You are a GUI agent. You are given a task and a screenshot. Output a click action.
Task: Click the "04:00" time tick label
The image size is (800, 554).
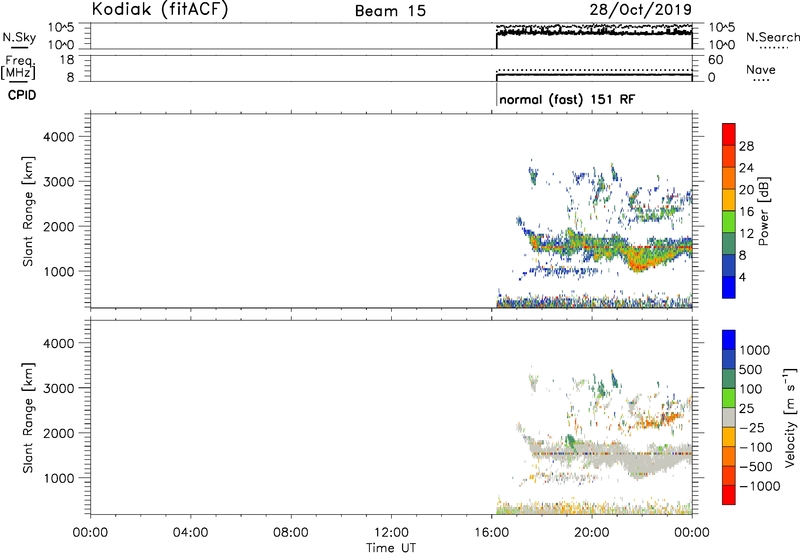coord(190,533)
